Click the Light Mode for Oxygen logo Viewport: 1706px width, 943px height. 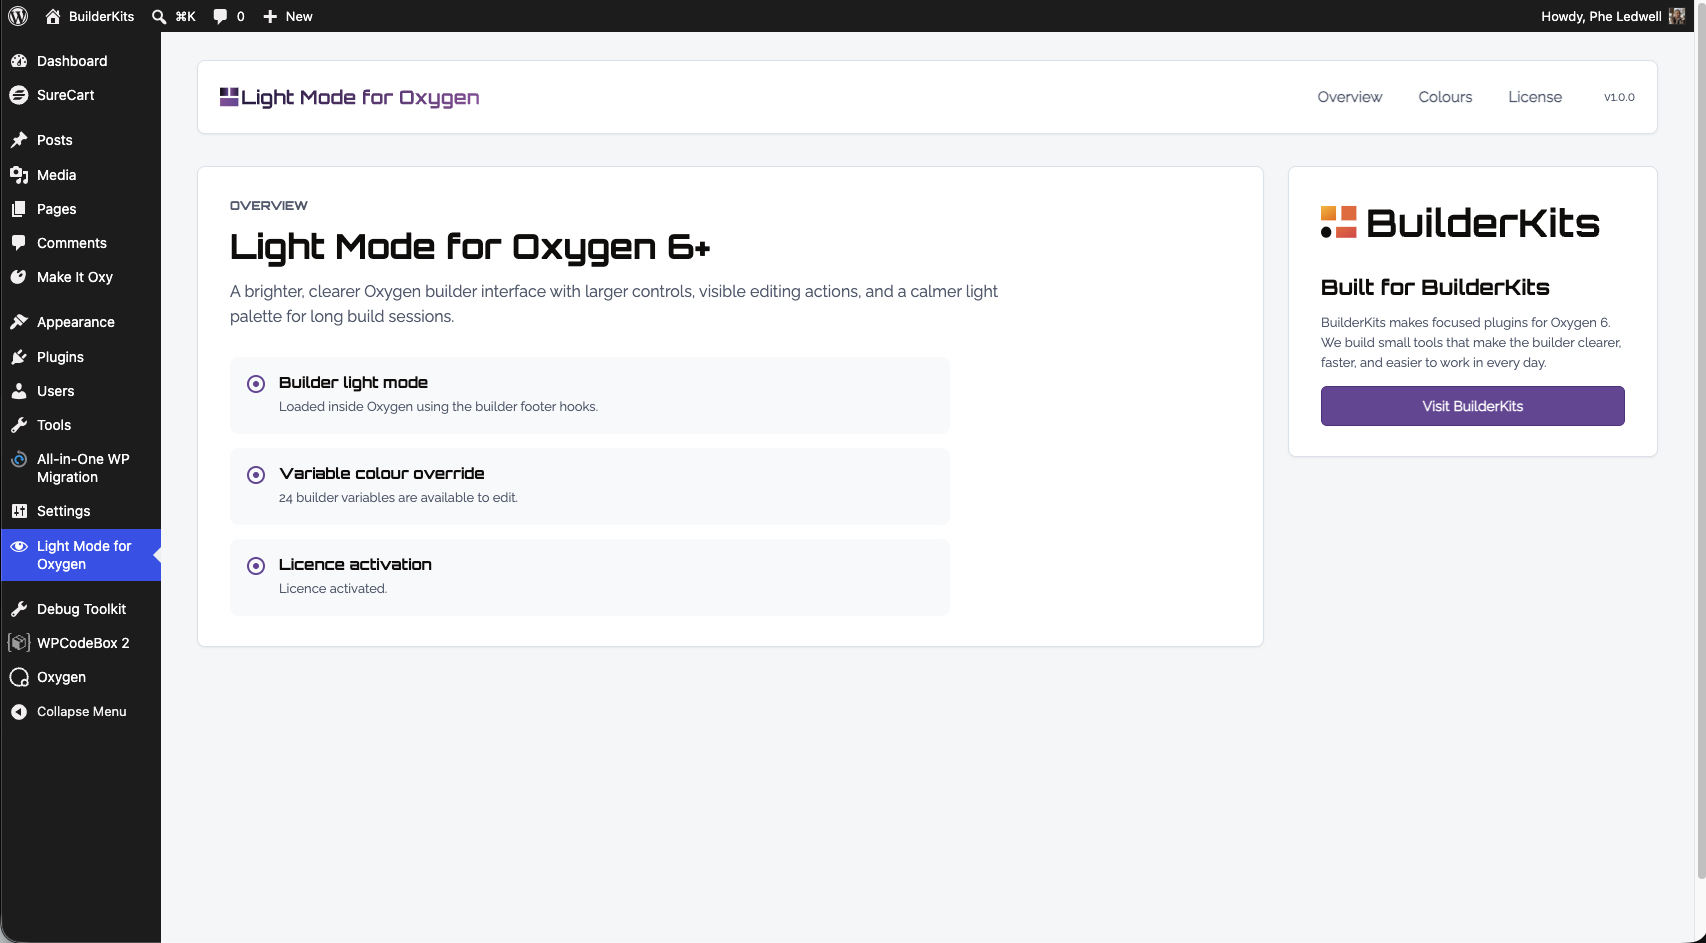[x=349, y=97]
